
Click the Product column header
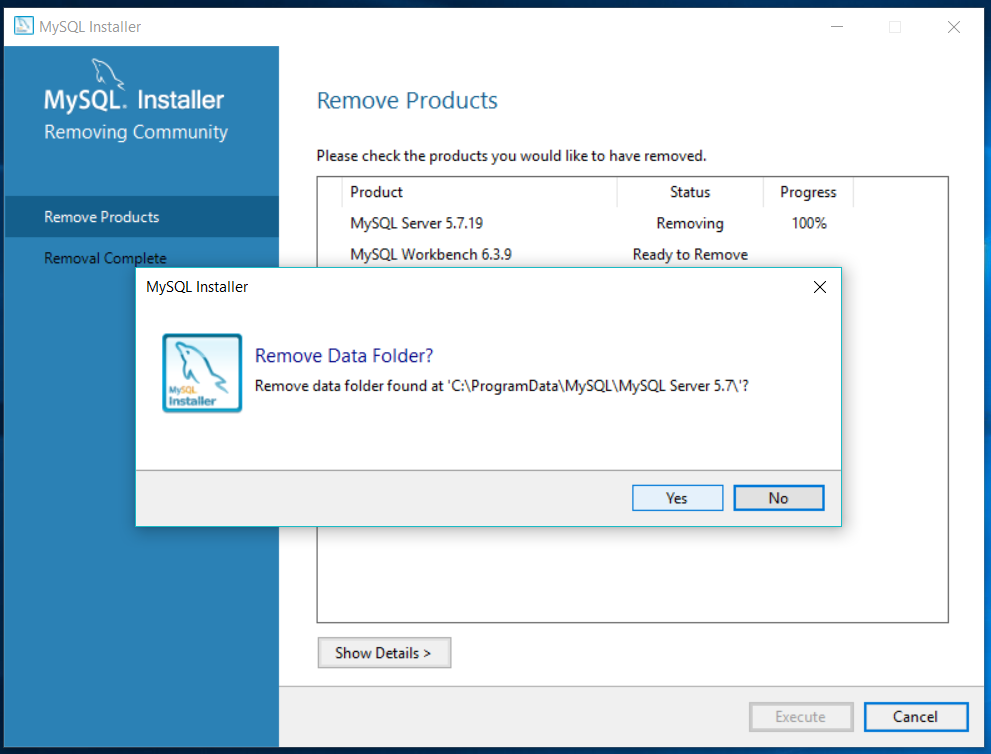[x=479, y=192]
